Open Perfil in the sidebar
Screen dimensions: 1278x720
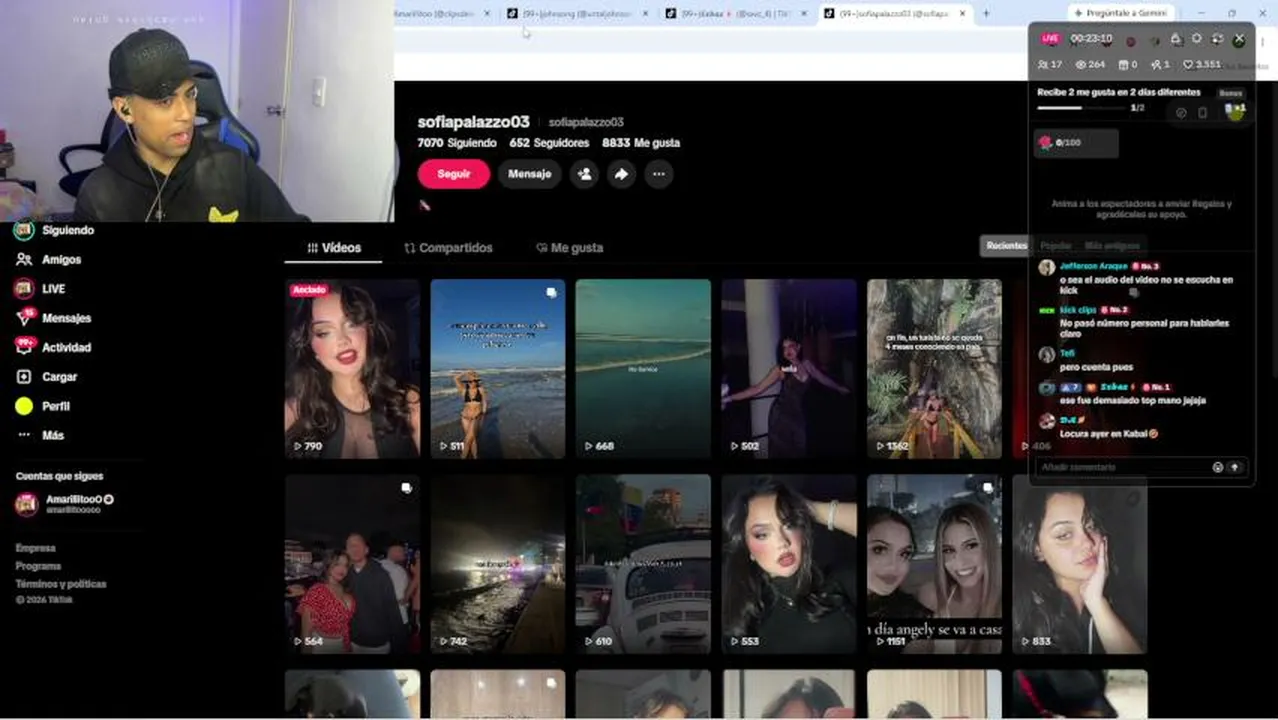click(43, 406)
